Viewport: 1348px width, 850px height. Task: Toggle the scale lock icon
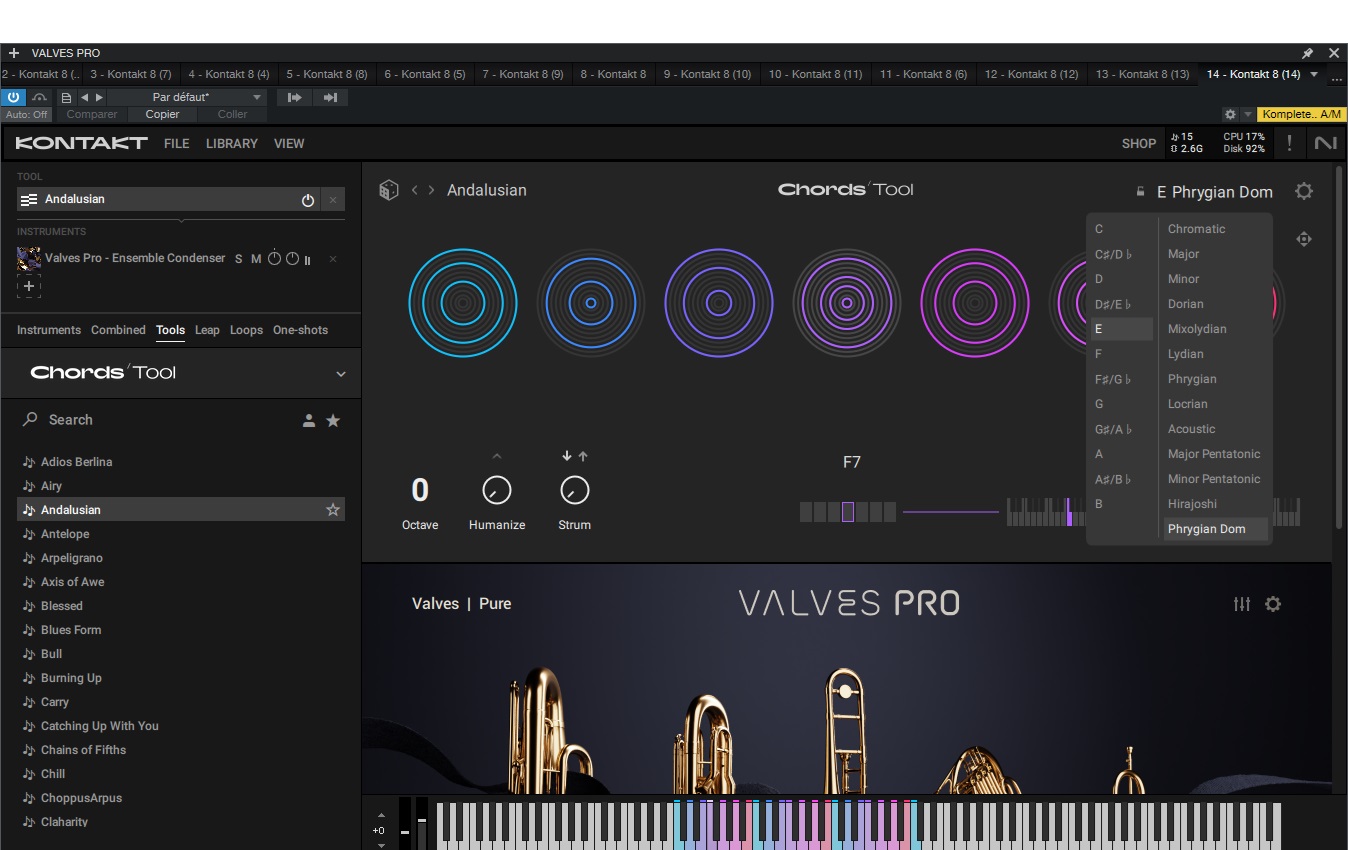[1140, 192]
